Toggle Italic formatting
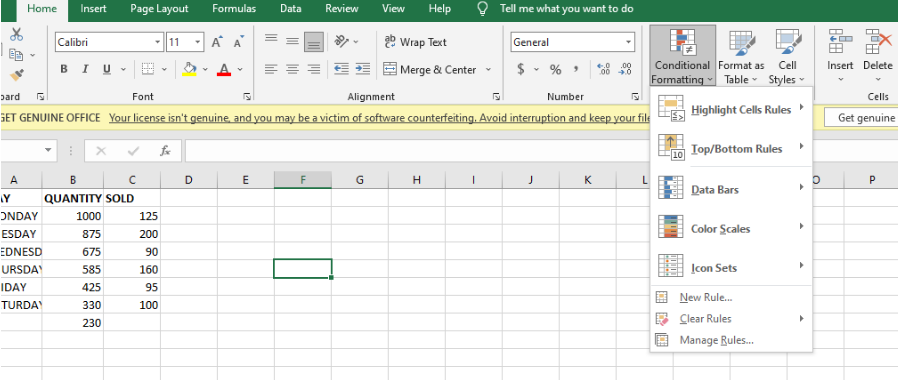Viewport: 898px width, 380px height. pos(85,69)
